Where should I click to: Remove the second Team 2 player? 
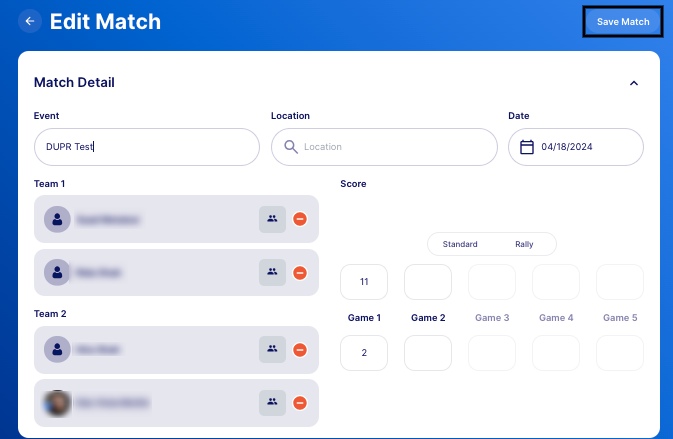[300, 403]
